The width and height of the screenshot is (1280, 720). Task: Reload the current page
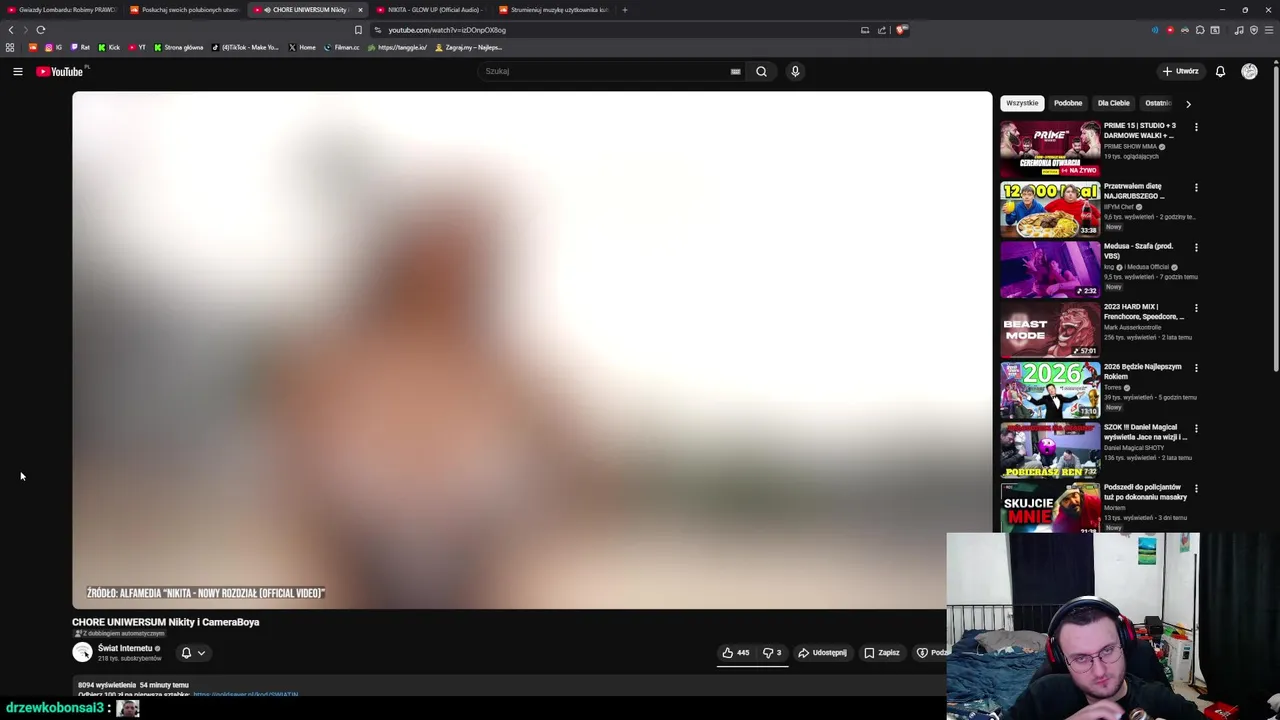point(41,30)
